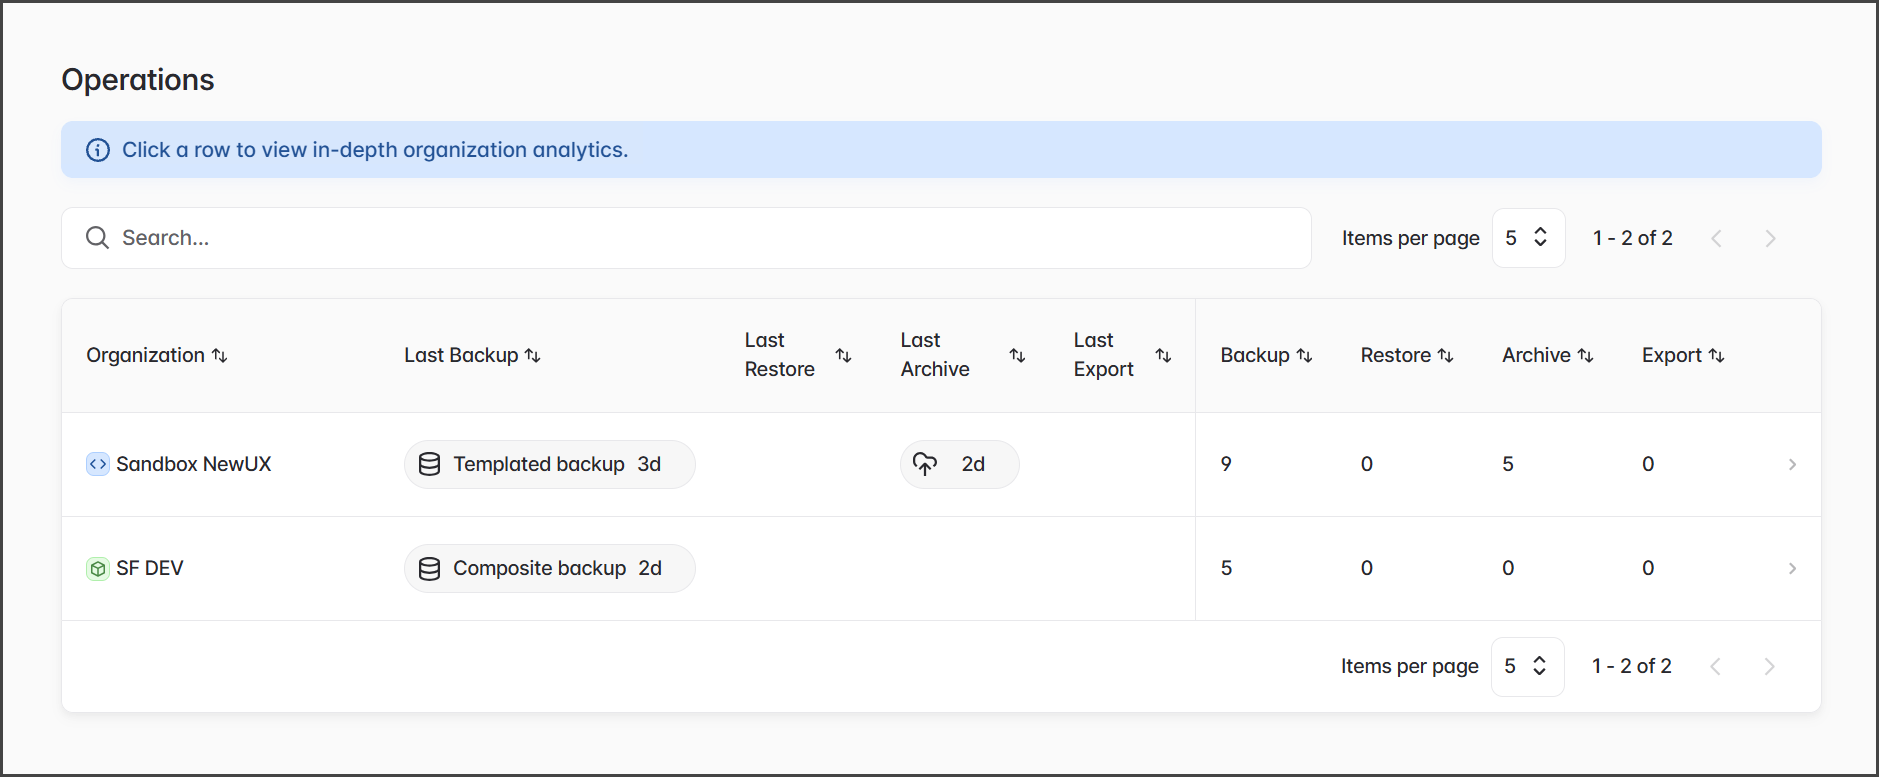This screenshot has width=1879, height=777.
Task: Expand the Sandbox NewUX row chevron
Action: [x=1792, y=464]
